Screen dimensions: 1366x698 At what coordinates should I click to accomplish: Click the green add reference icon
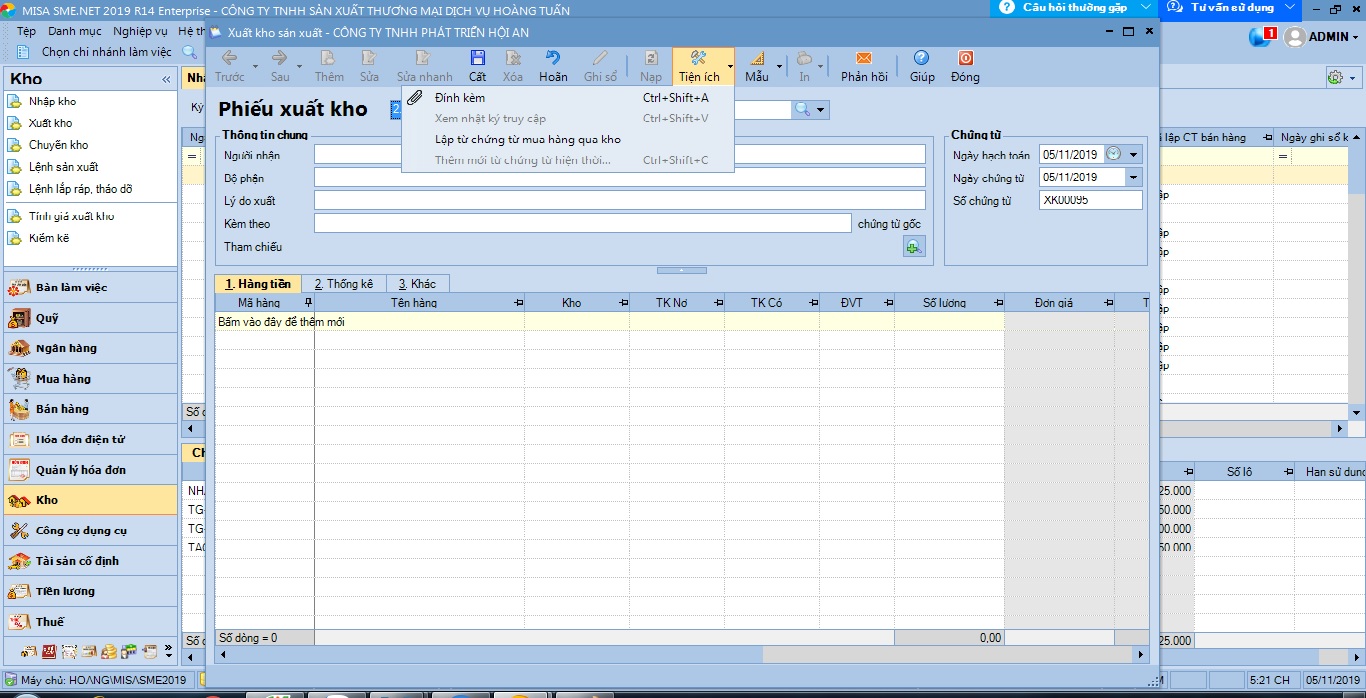click(x=914, y=247)
